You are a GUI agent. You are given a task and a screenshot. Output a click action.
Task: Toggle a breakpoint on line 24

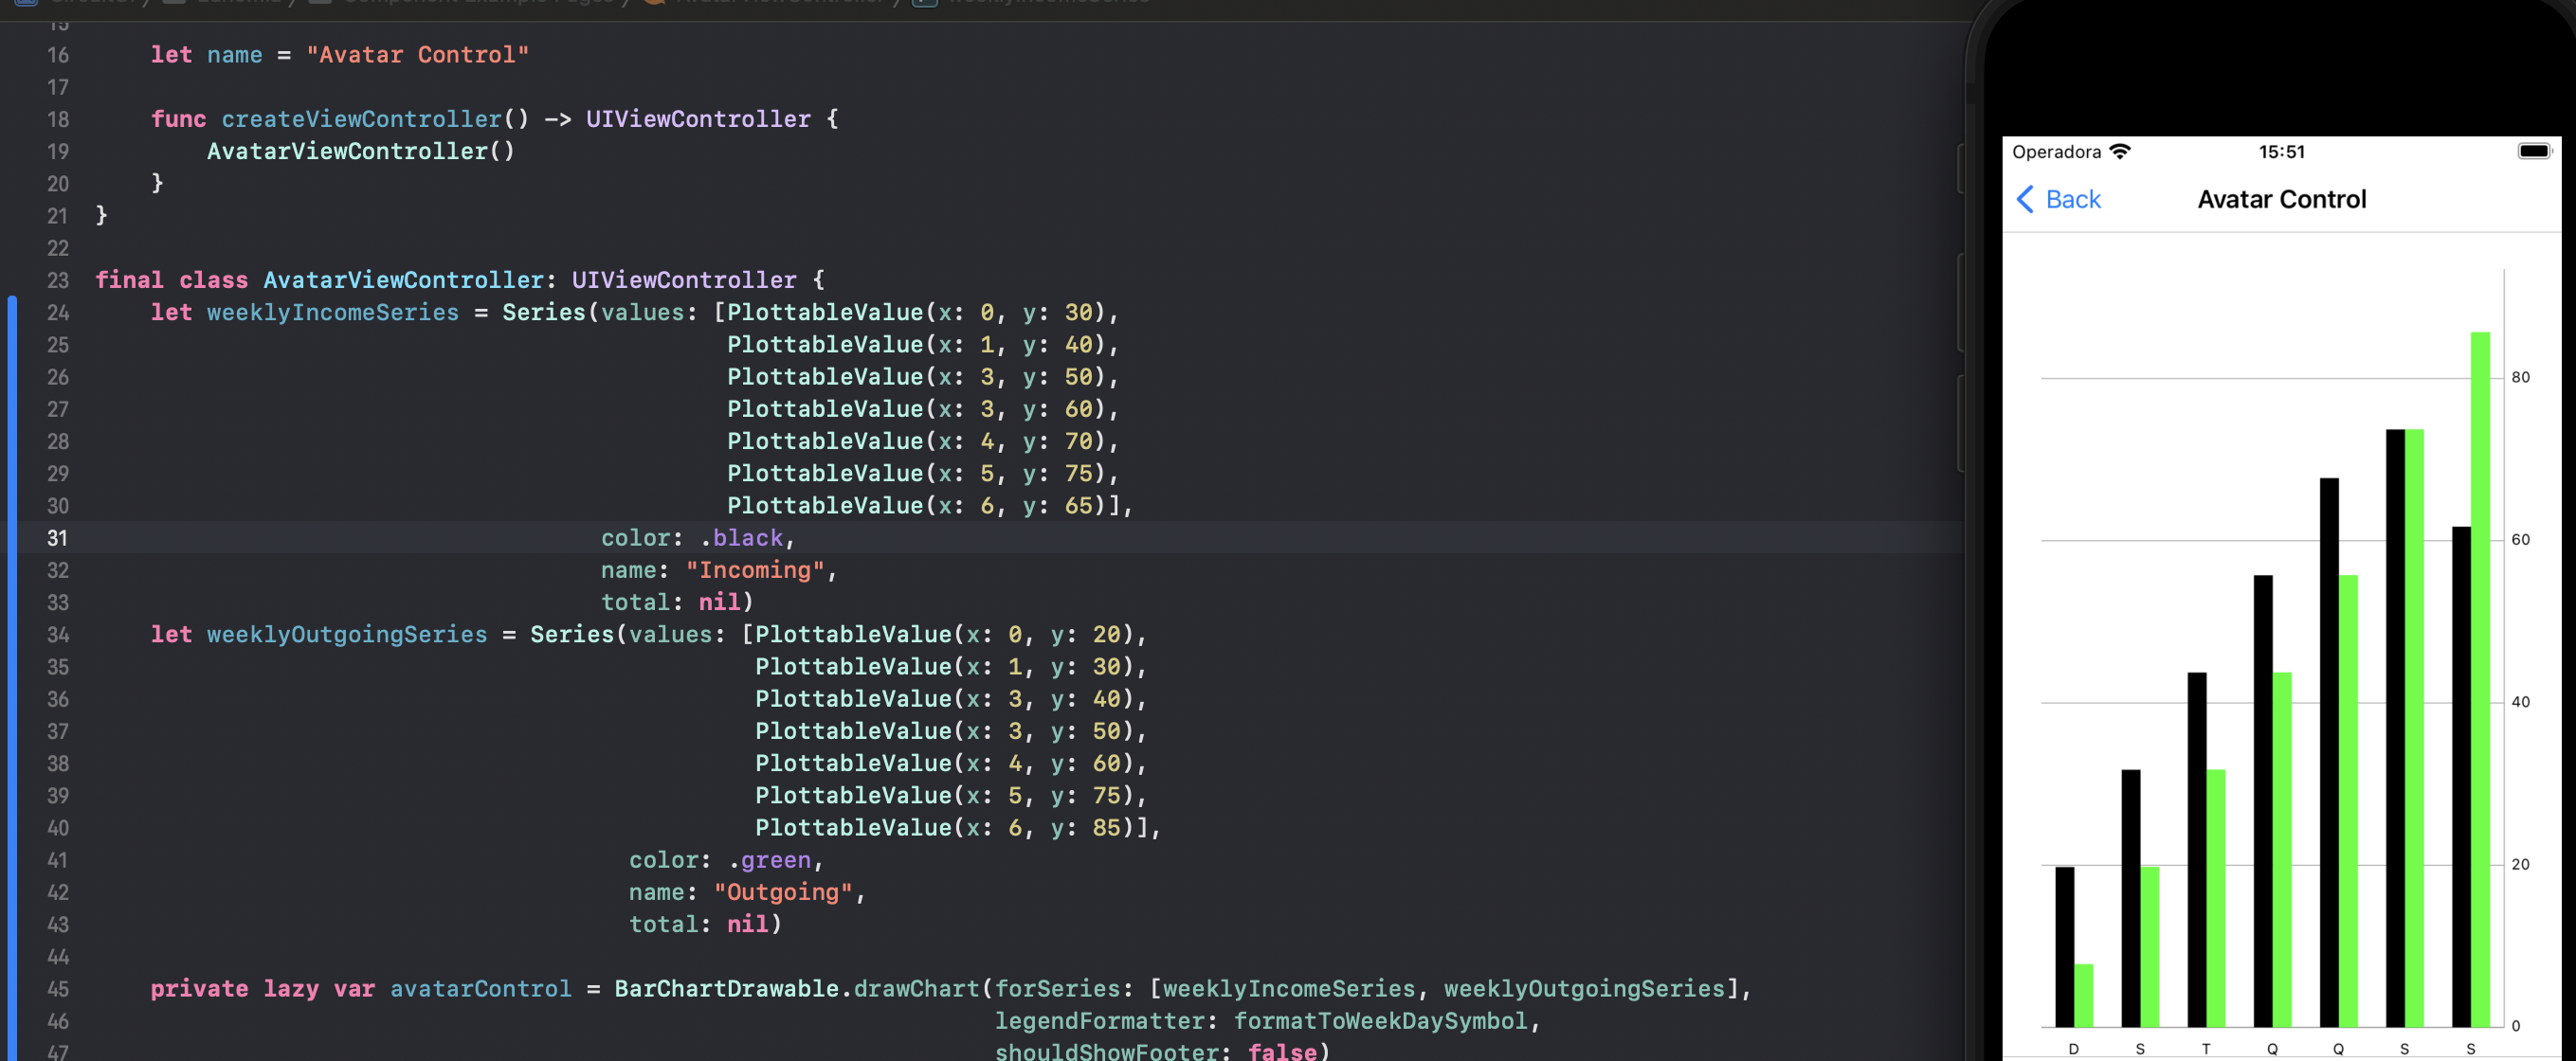click(58, 312)
